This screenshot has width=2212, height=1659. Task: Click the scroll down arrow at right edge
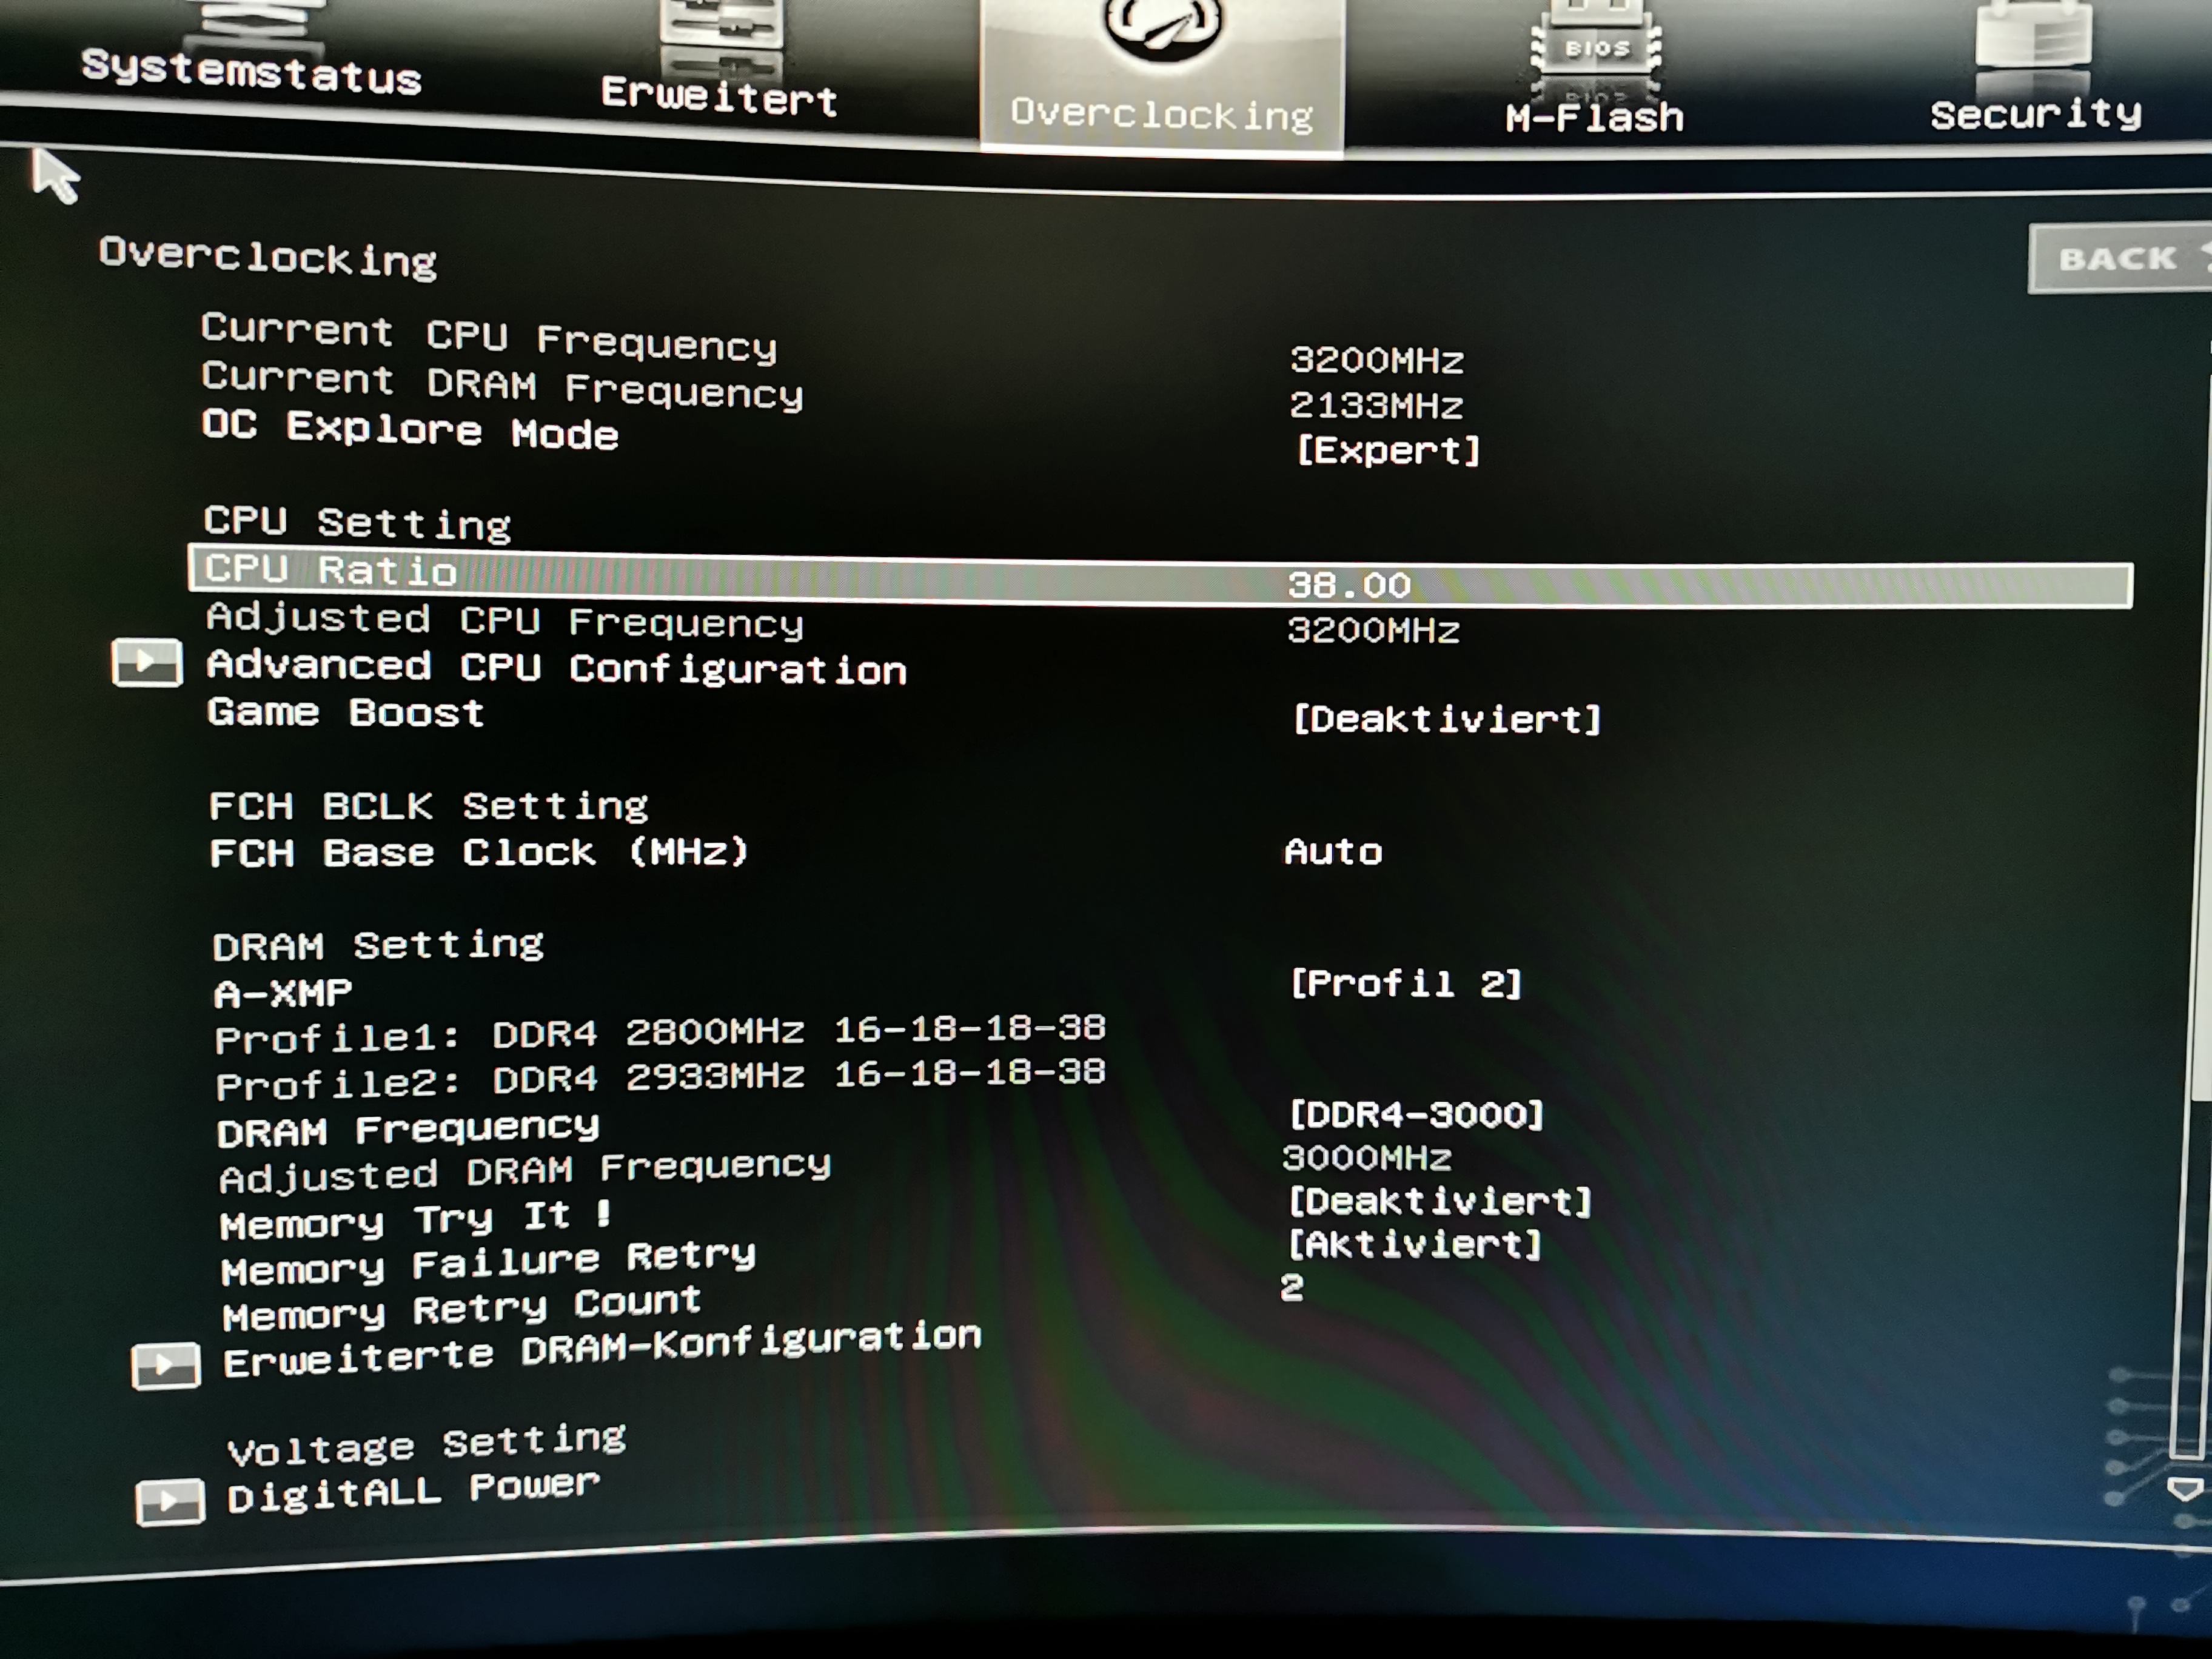tap(2185, 1490)
